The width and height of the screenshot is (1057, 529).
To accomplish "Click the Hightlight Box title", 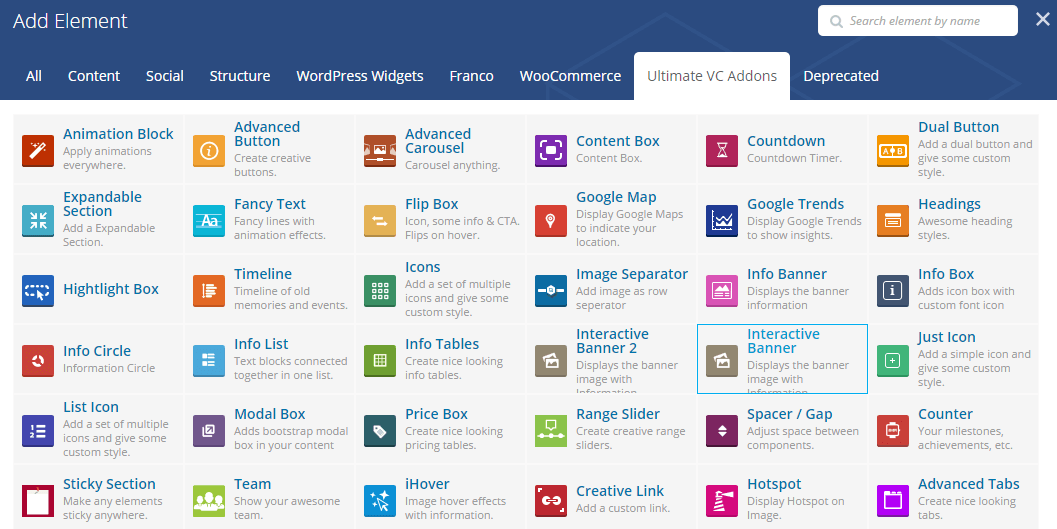I will click(111, 289).
